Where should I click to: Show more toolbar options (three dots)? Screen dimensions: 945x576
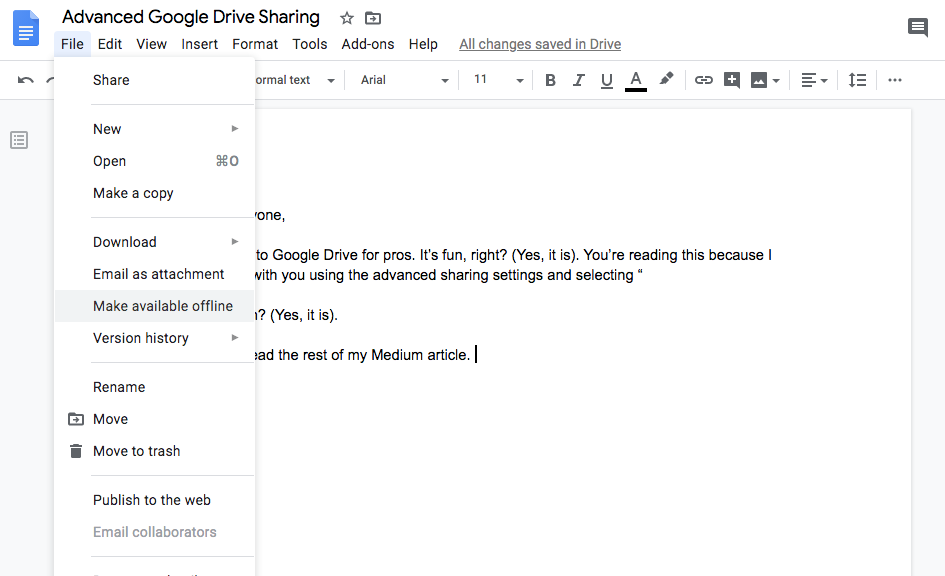pyautogui.click(x=895, y=80)
